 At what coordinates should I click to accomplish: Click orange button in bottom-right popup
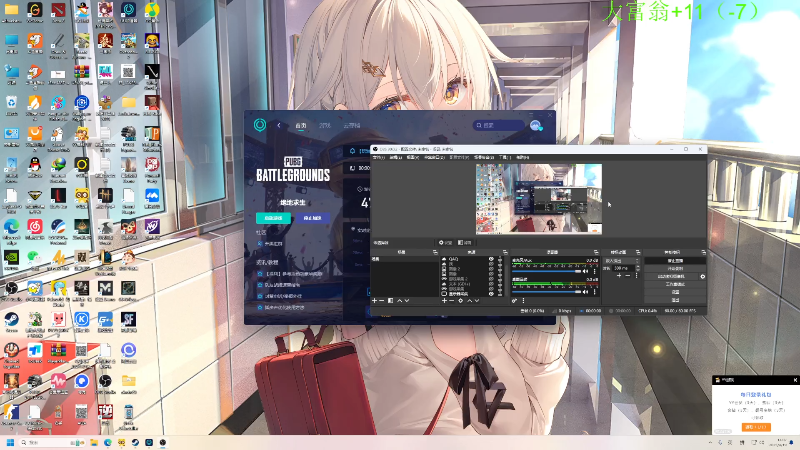[x=756, y=427]
